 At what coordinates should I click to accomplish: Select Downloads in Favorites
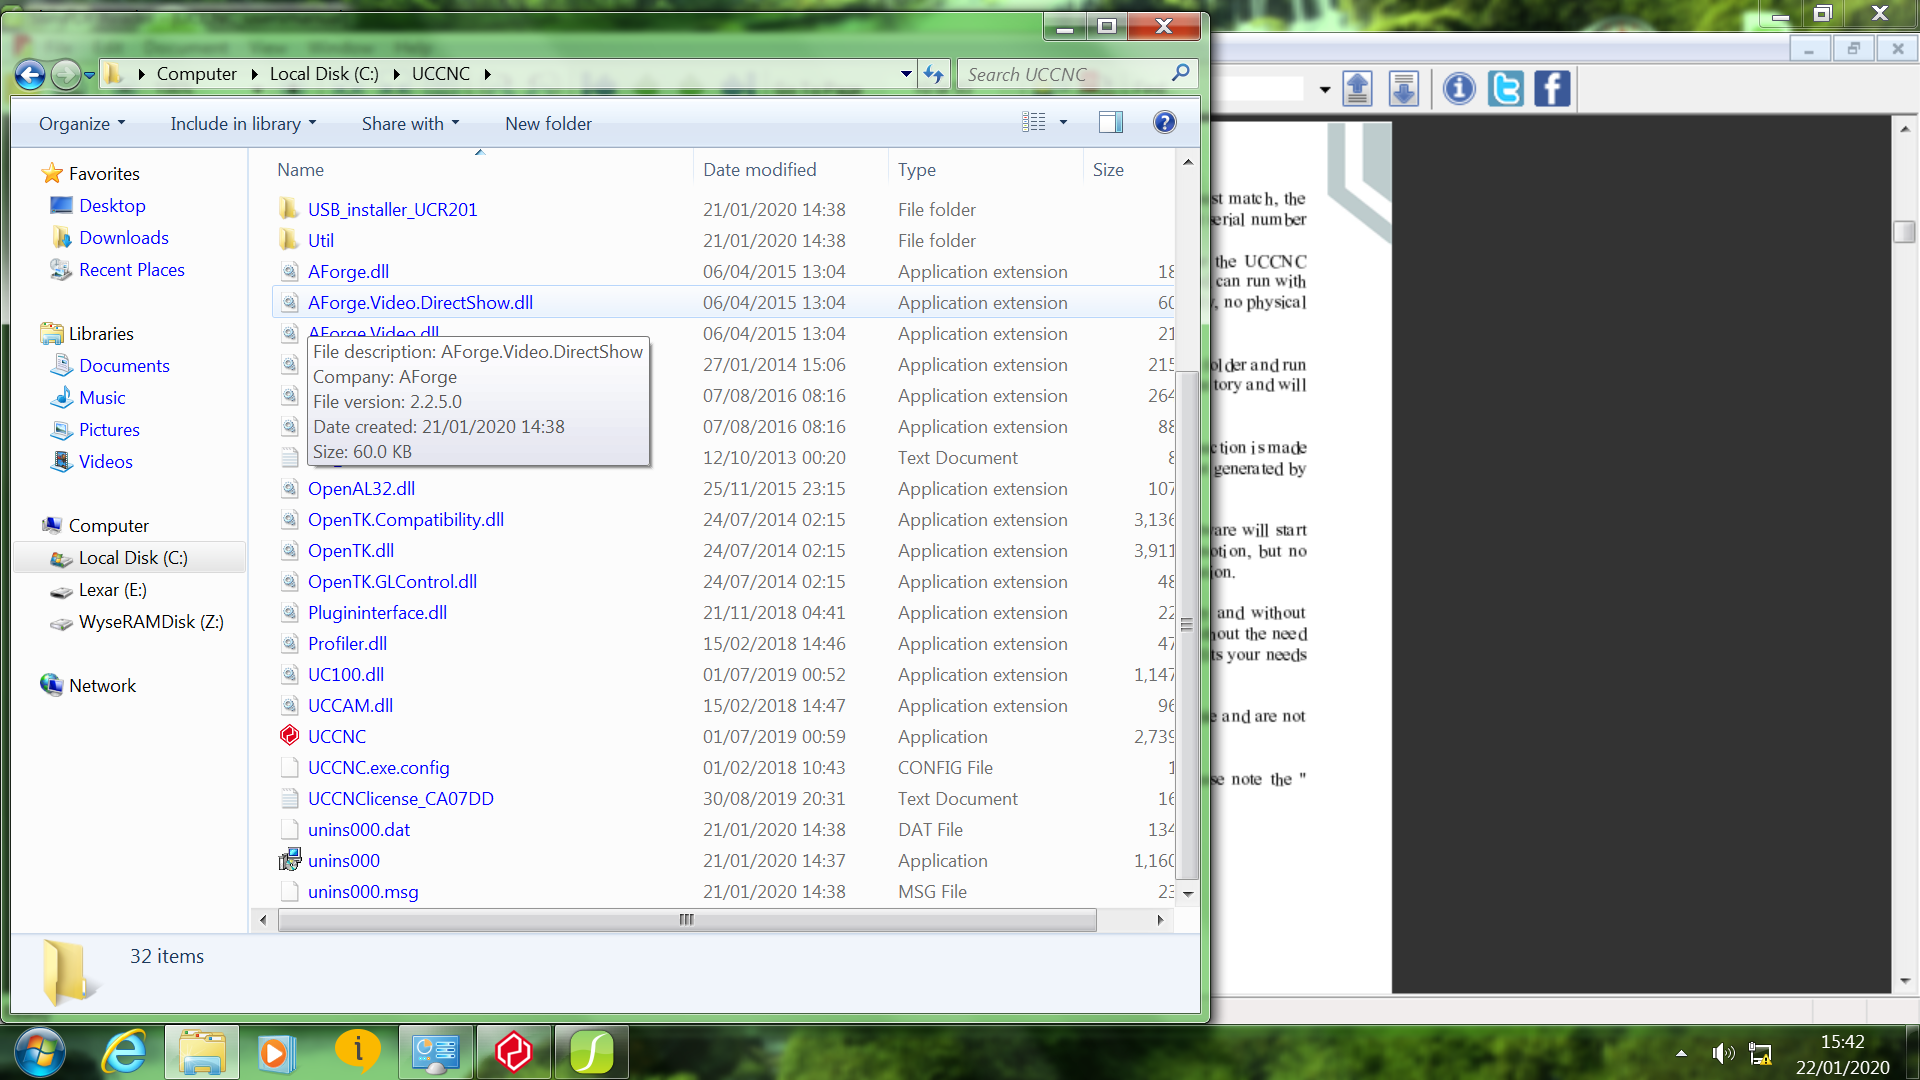(124, 237)
